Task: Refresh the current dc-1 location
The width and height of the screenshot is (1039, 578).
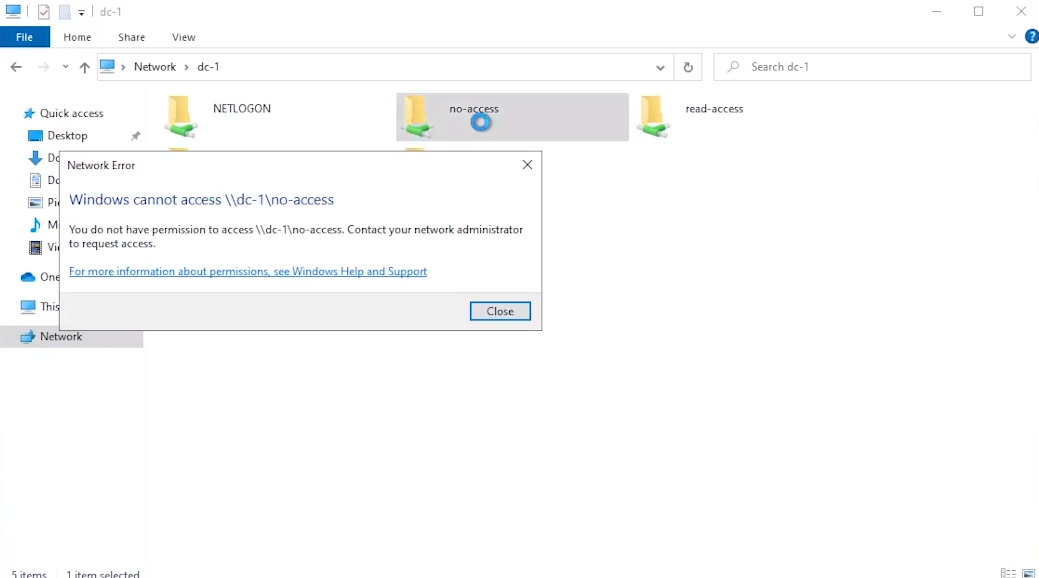Action: click(688, 67)
